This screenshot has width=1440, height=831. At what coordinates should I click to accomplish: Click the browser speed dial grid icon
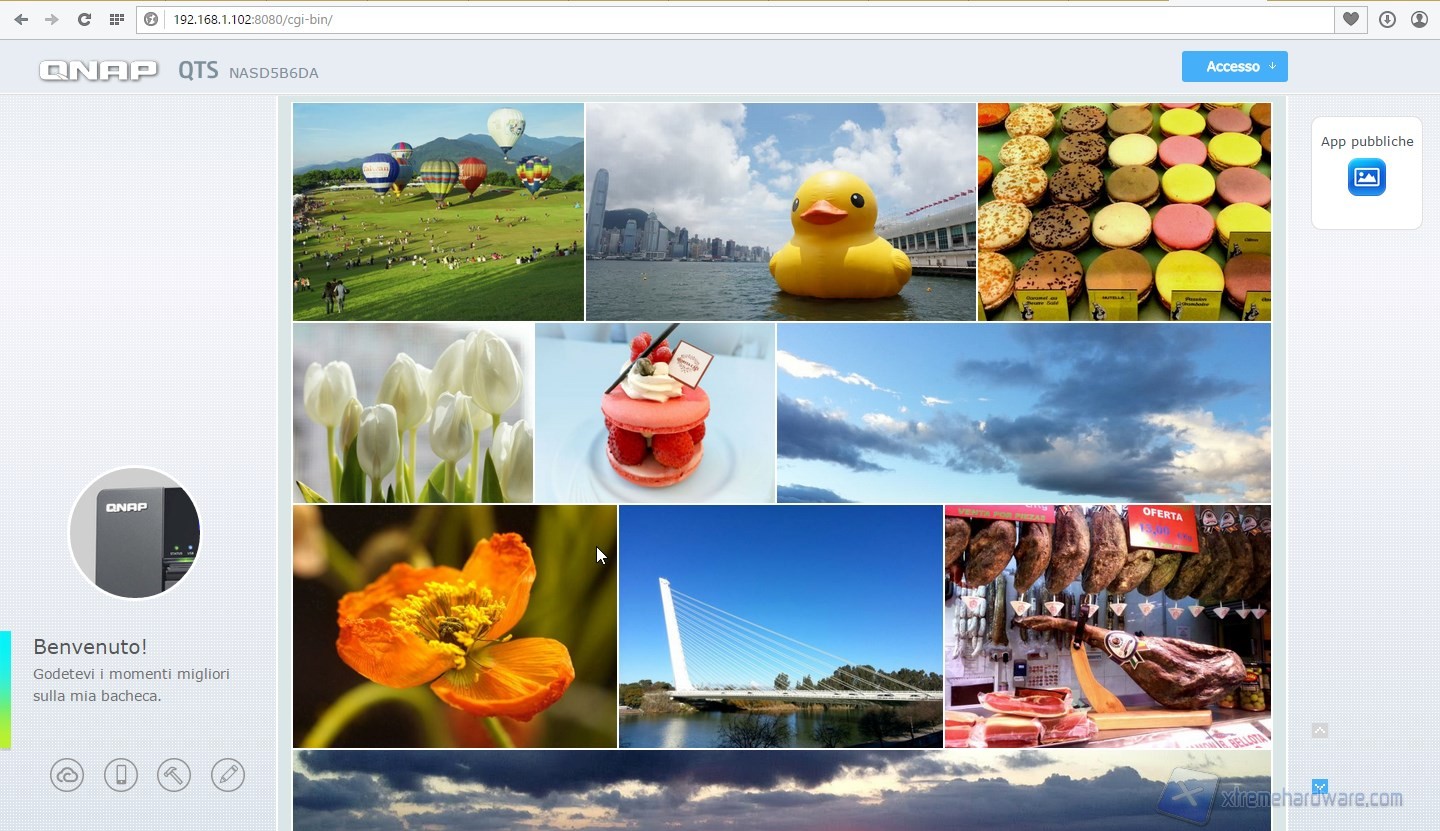117,19
